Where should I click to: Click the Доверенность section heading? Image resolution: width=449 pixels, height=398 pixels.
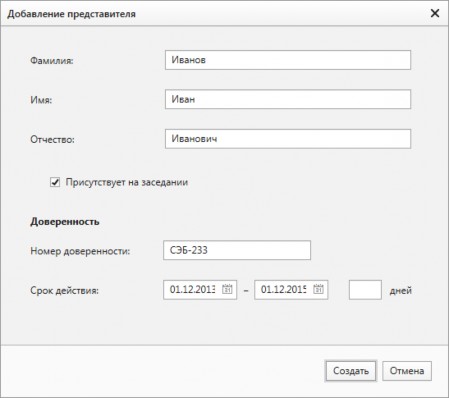(65, 222)
